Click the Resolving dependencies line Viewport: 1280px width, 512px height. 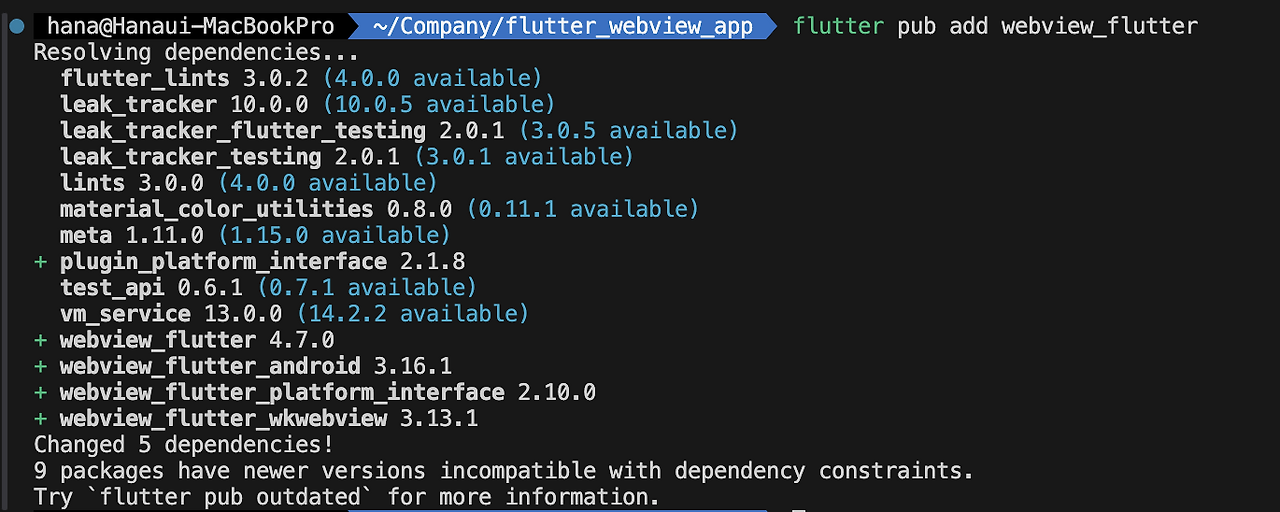click(195, 52)
